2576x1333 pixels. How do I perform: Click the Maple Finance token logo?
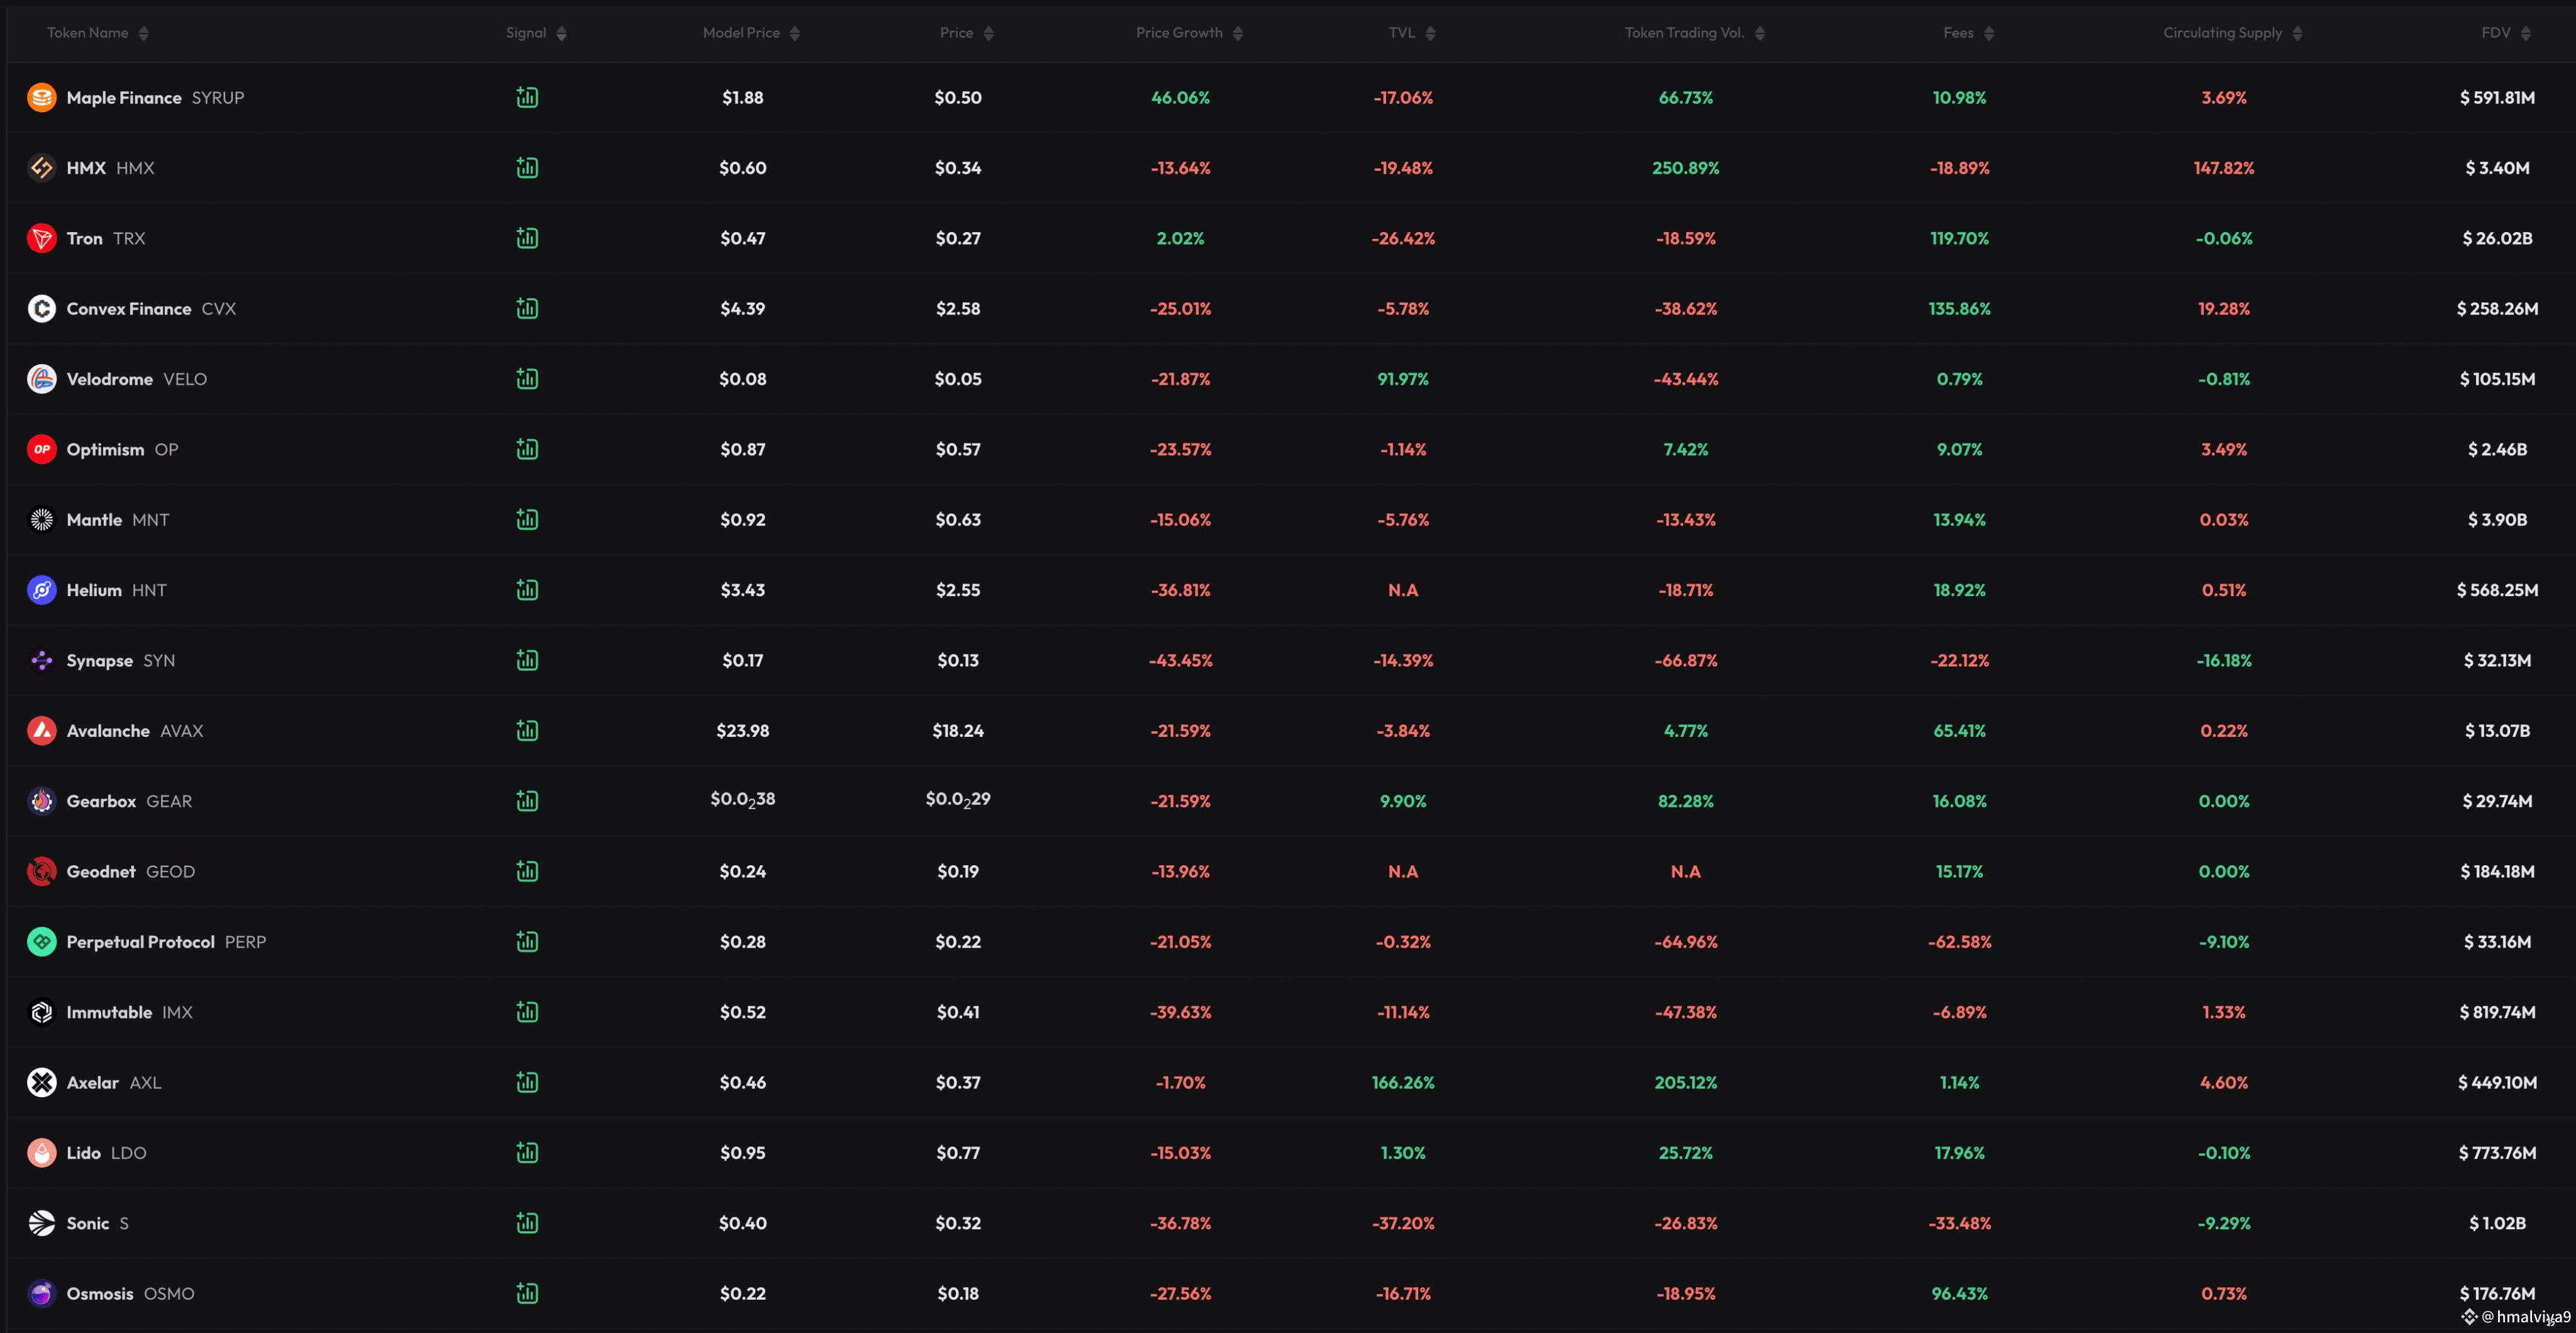tap(41, 97)
